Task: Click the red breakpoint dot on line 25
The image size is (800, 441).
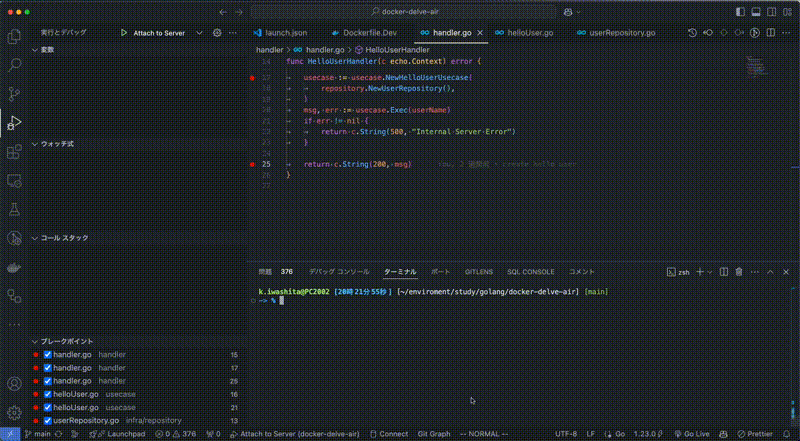Action: point(254,164)
